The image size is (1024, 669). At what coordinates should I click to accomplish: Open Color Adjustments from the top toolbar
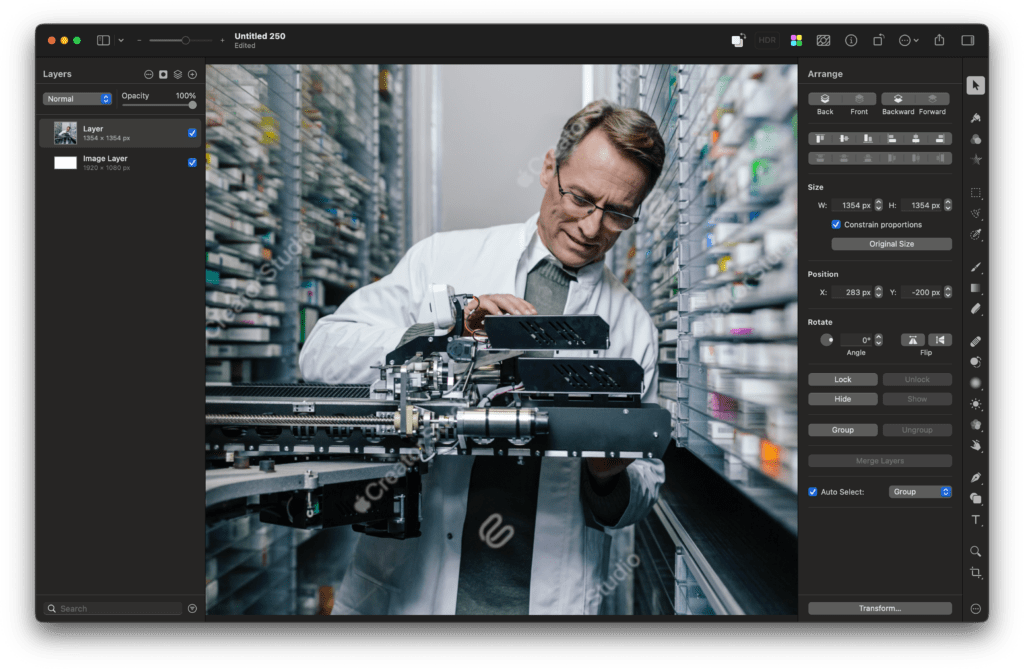click(x=796, y=40)
